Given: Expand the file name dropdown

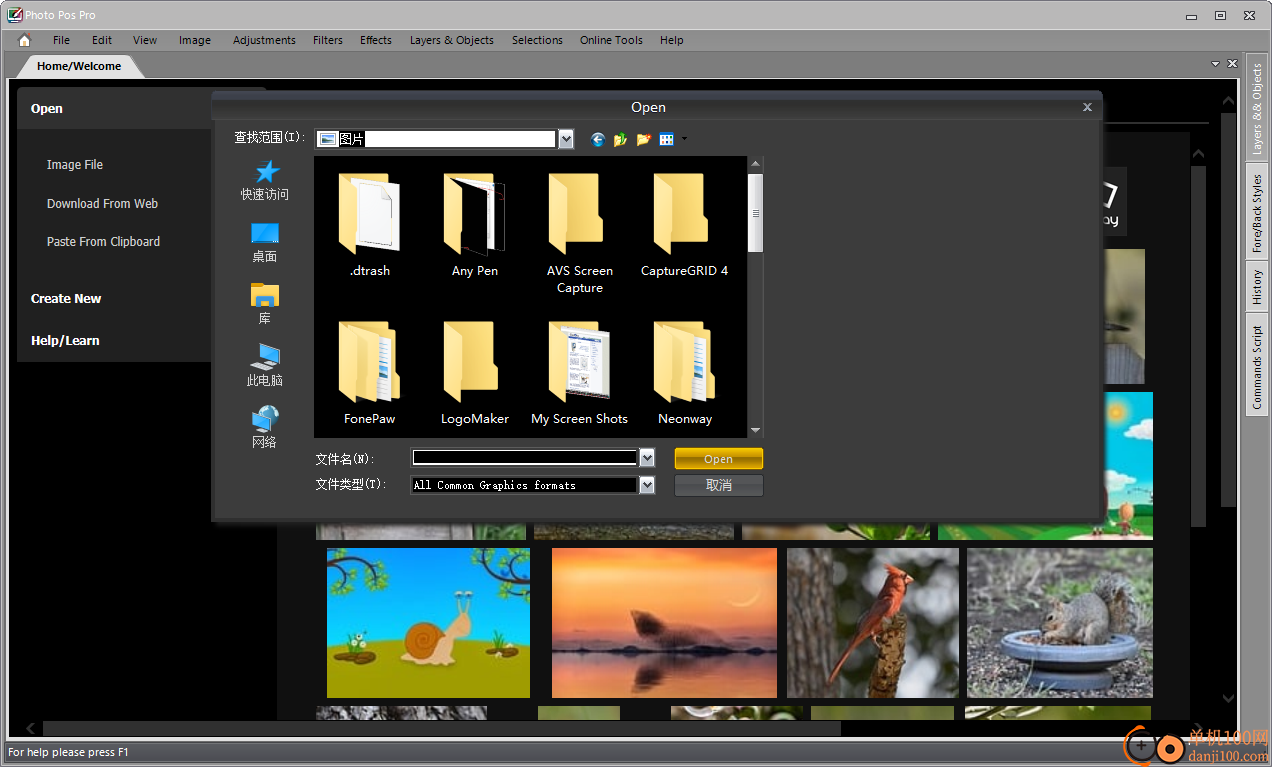Looking at the screenshot, I should [x=647, y=458].
